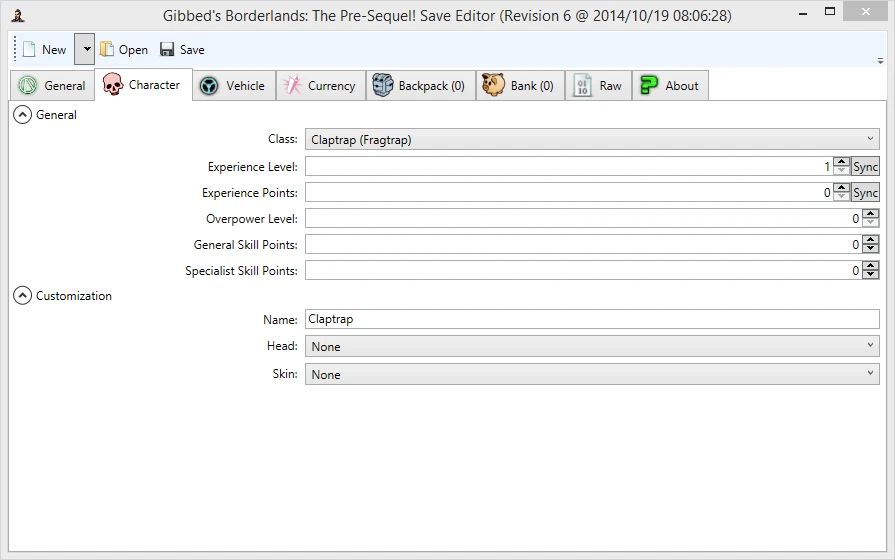
Task: Click the Save floppy disk icon
Action: 167,50
